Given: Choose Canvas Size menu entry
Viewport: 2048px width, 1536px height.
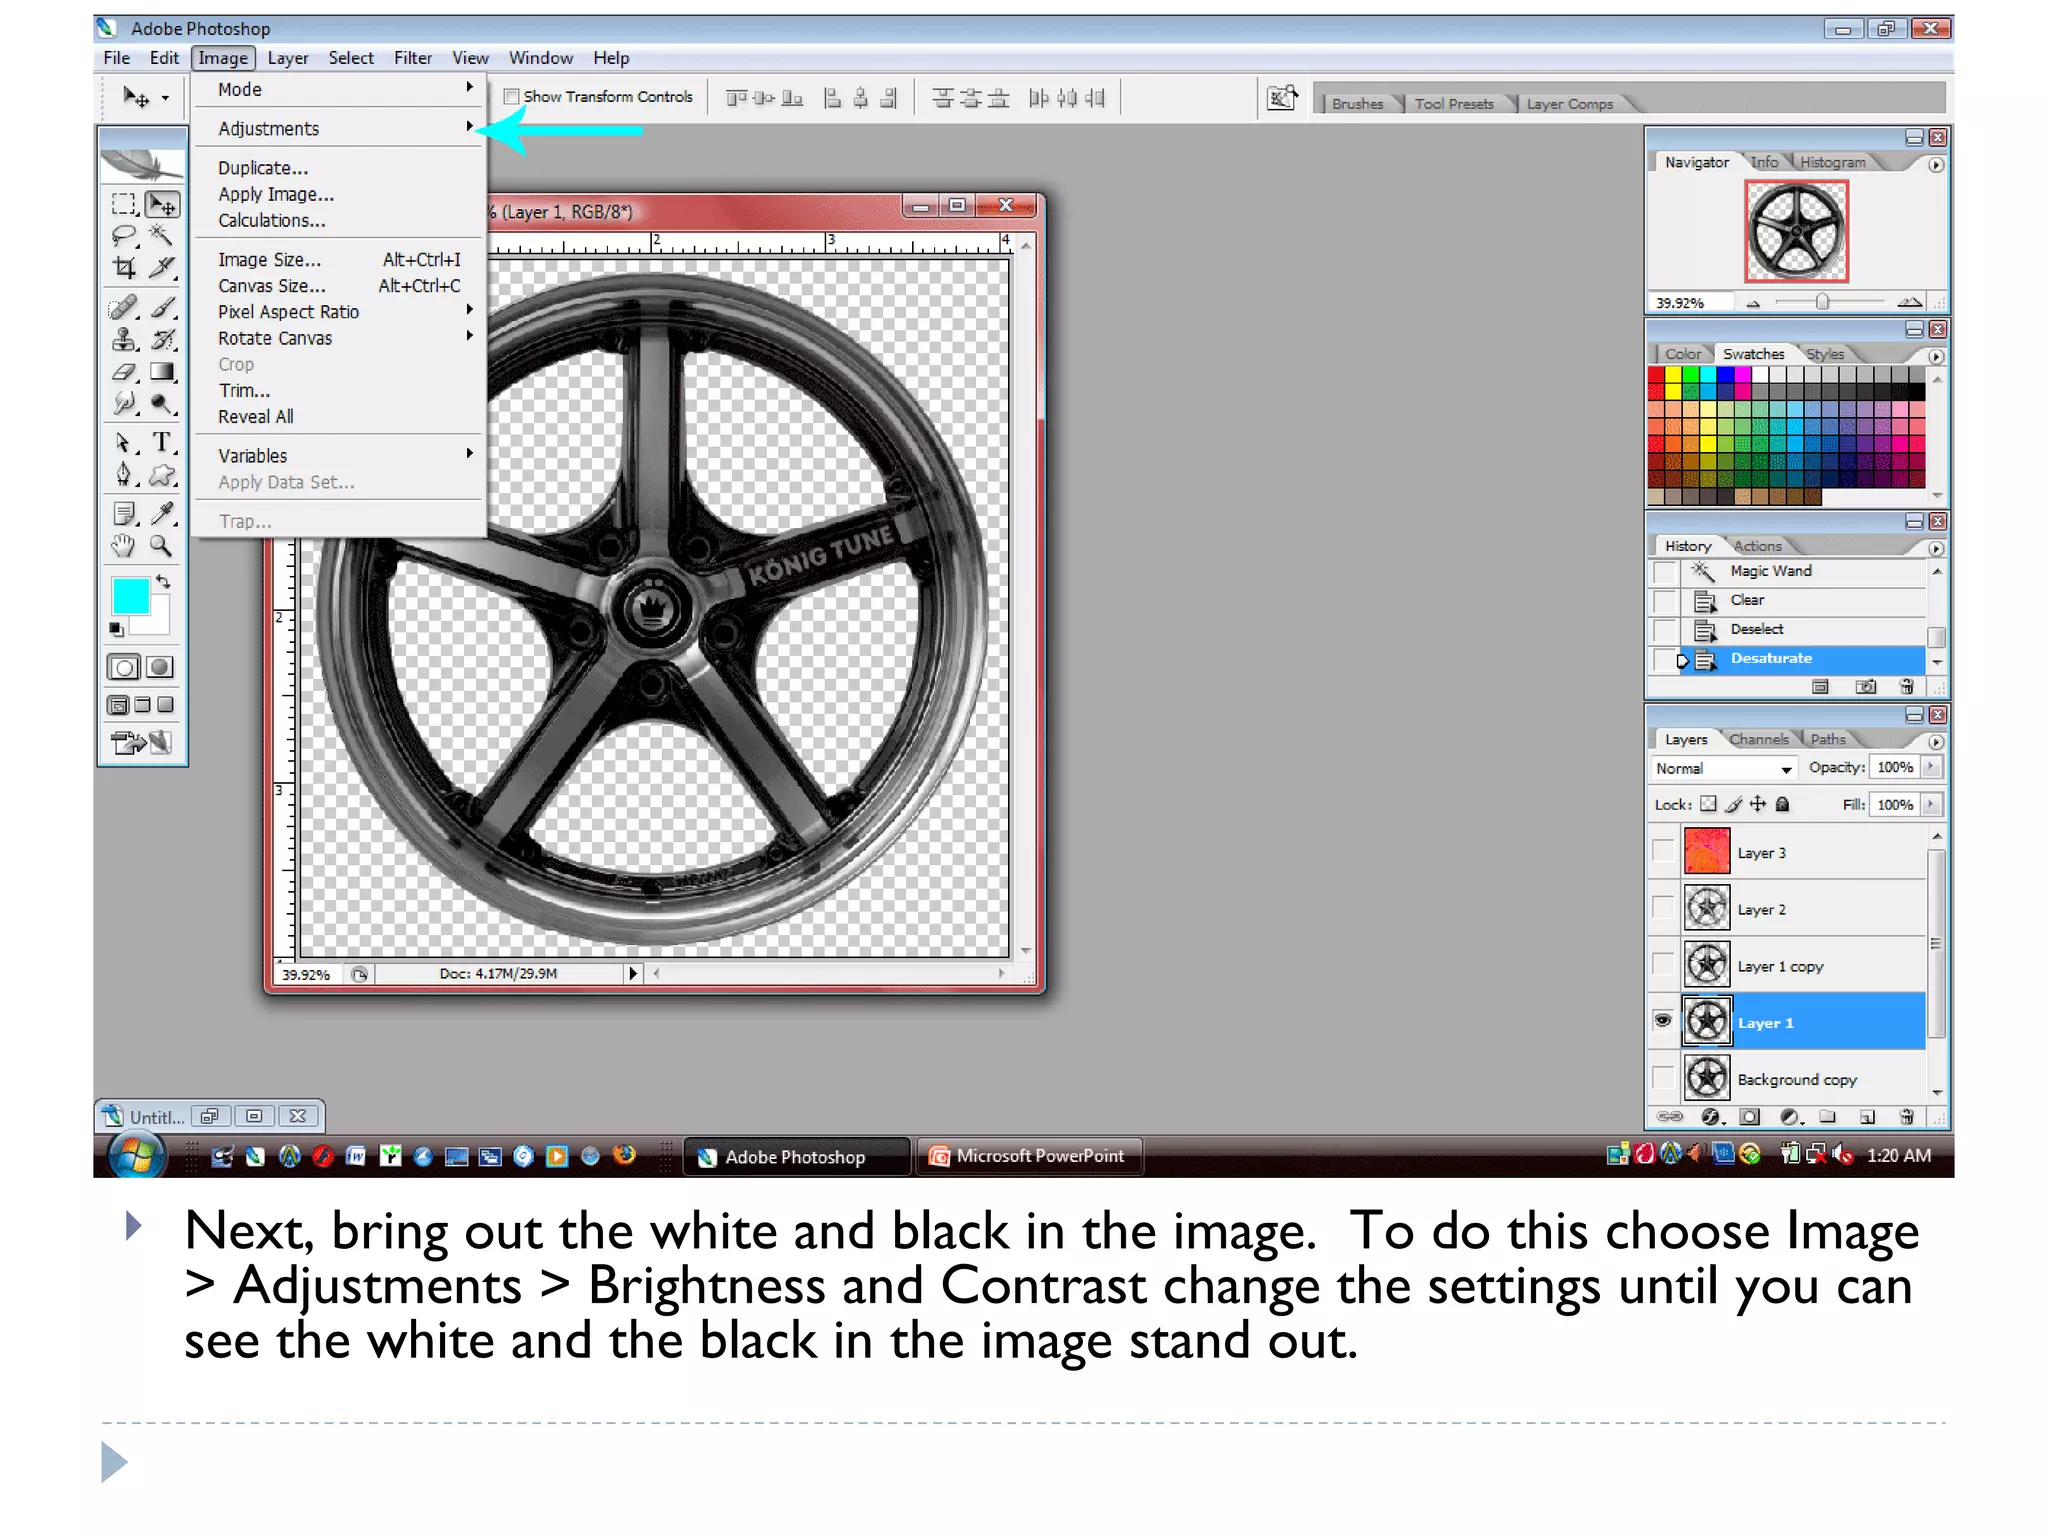Looking at the screenshot, I should 340,285.
